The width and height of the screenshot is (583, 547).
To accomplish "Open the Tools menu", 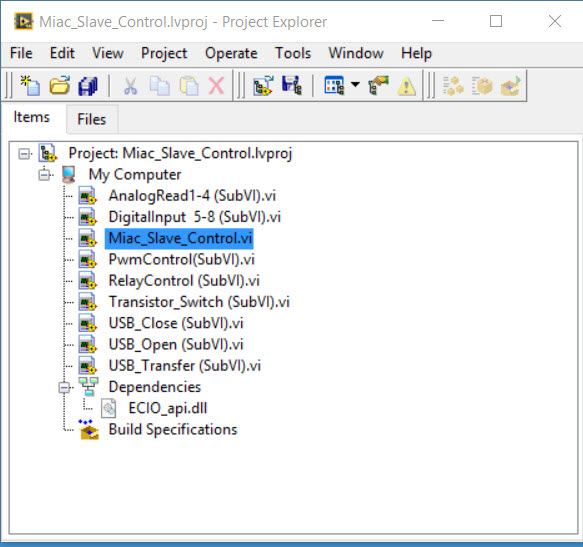I will 293,53.
